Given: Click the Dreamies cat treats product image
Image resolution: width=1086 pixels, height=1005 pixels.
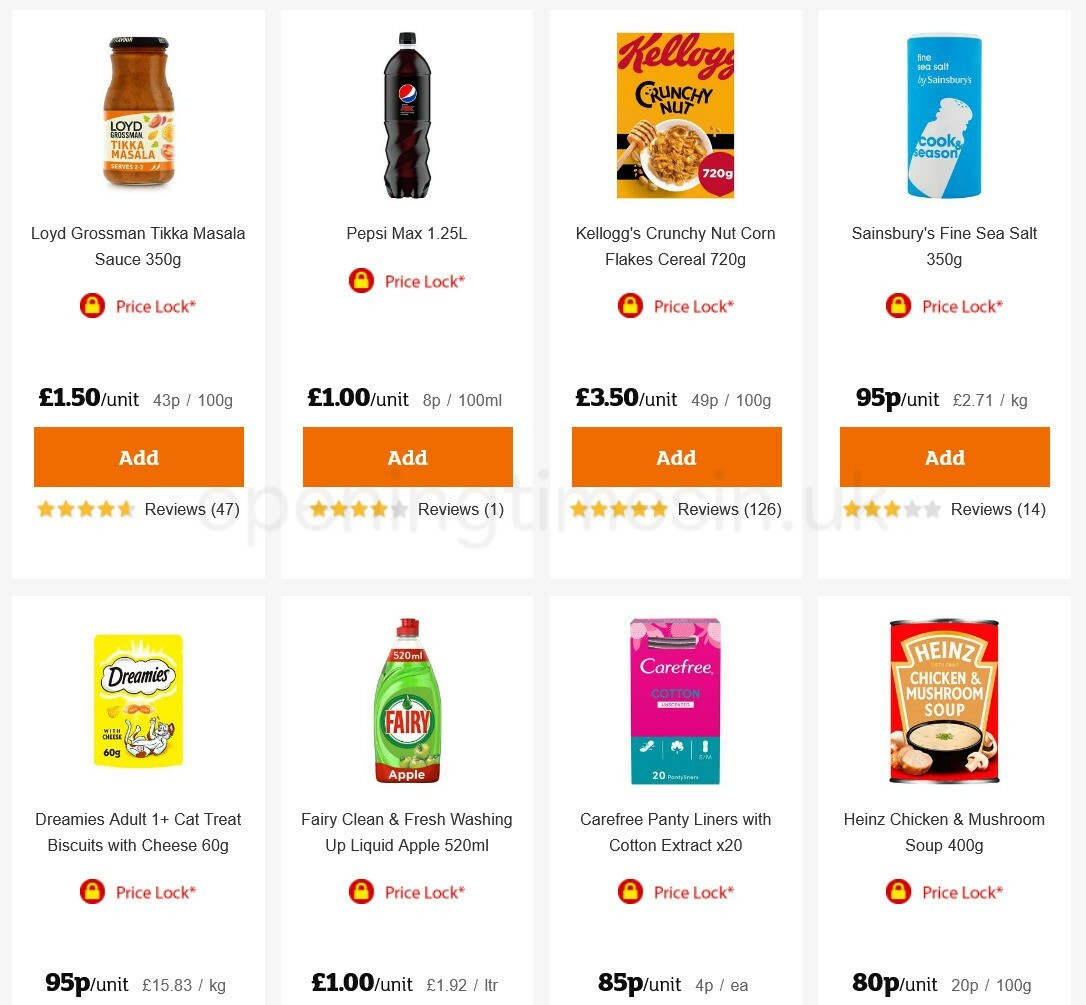Looking at the screenshot, I should [138, 701].
